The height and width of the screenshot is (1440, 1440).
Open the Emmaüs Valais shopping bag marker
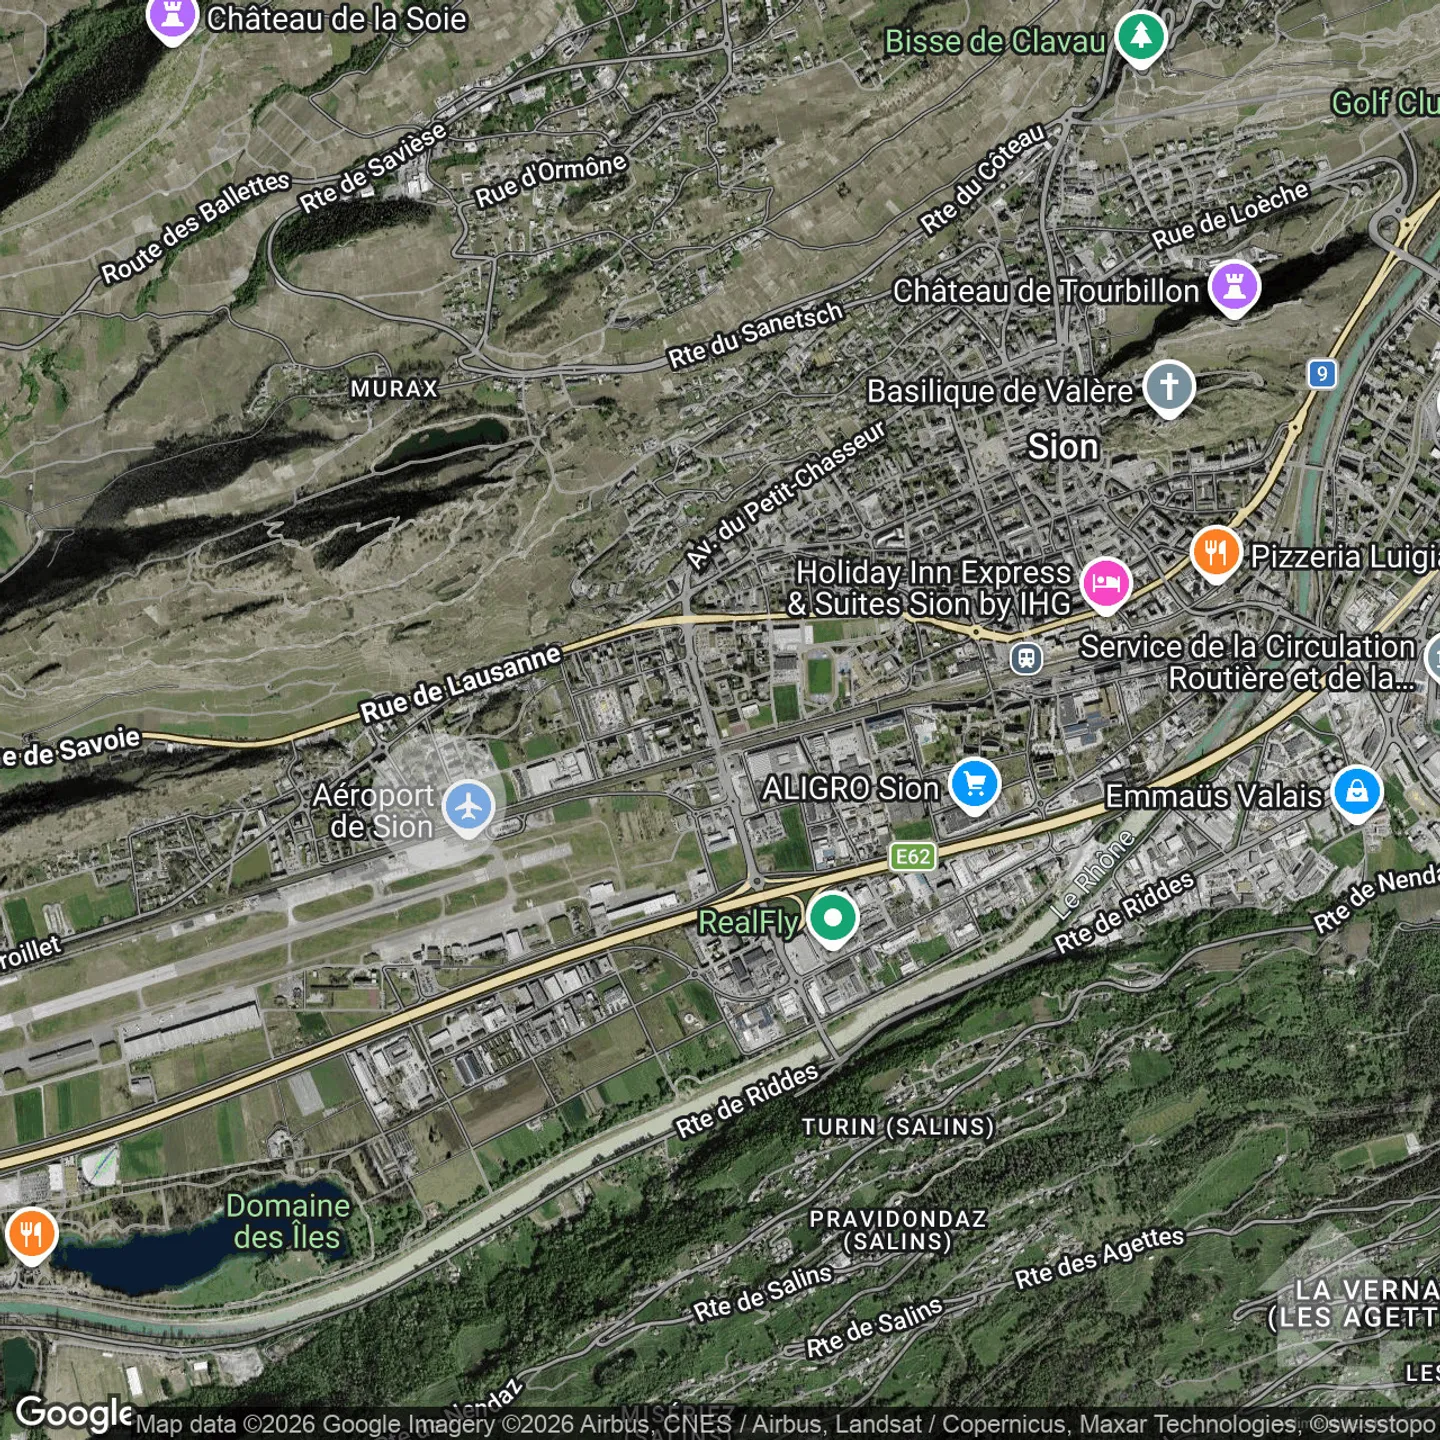[1357, 793]
